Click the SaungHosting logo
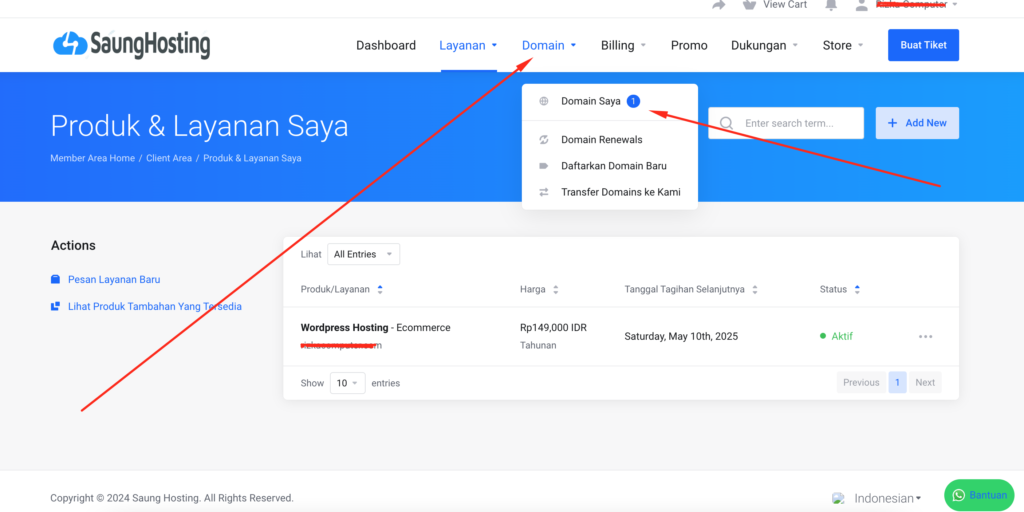 point(131,45)
